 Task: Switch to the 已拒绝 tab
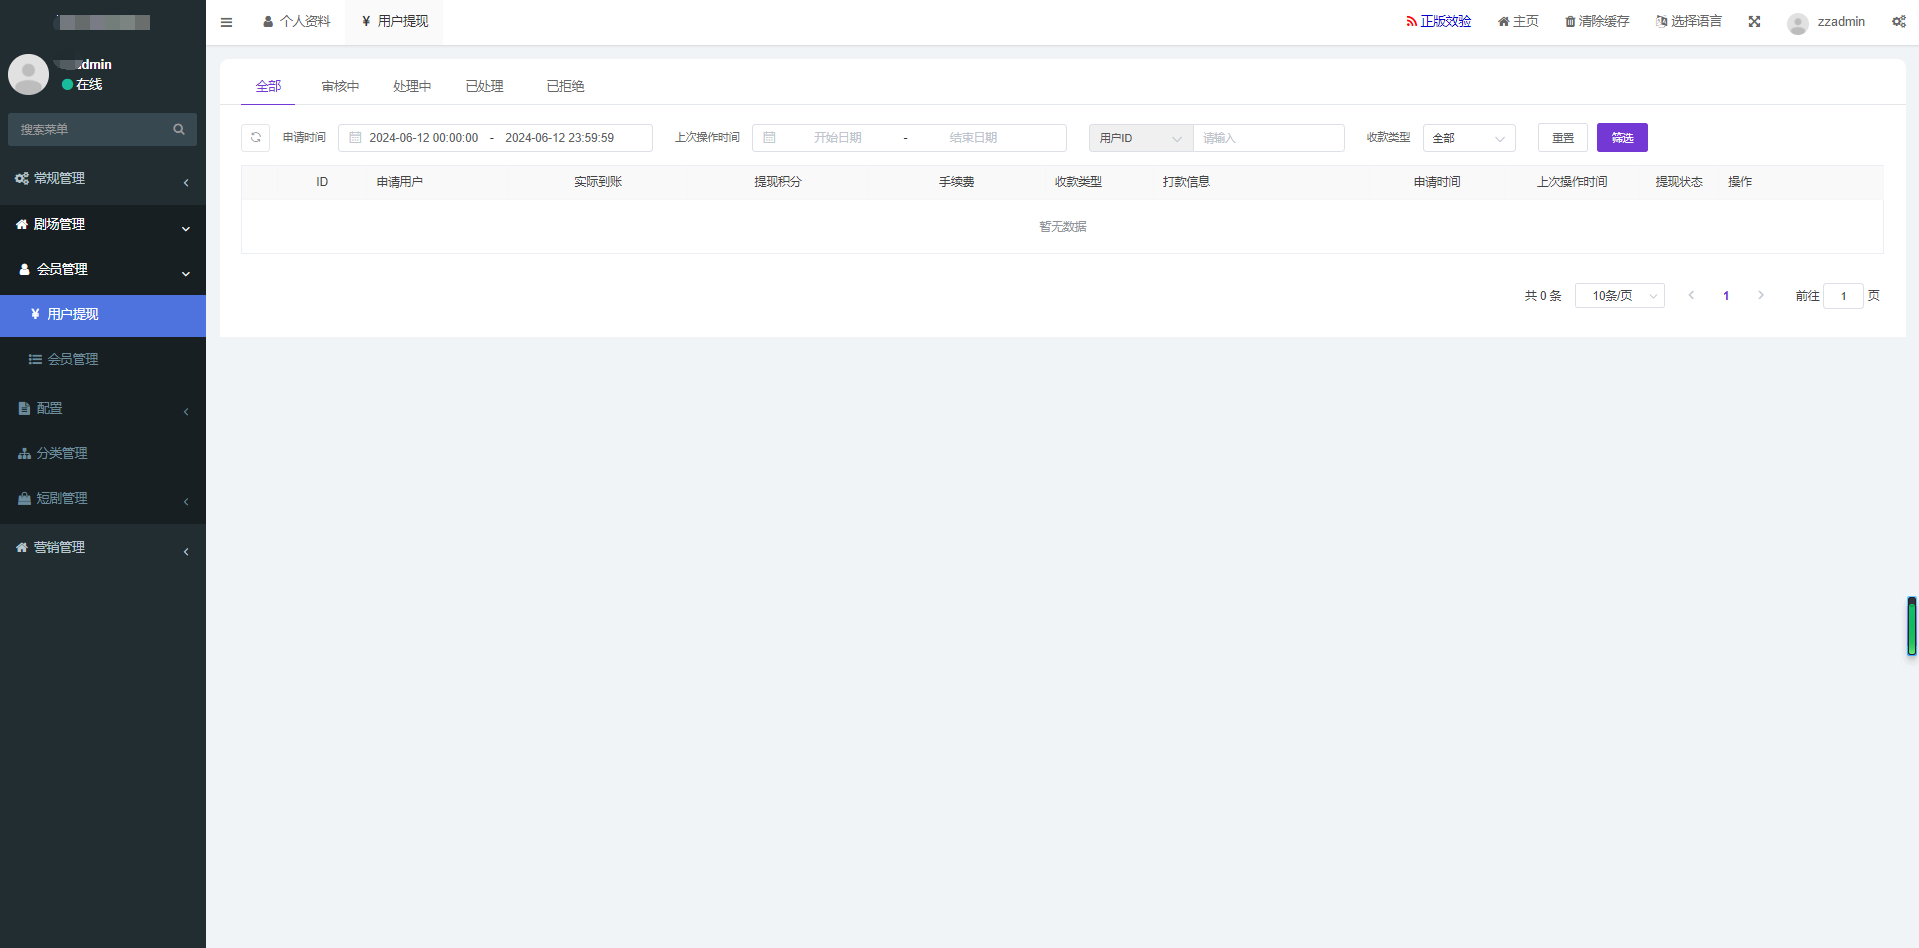[565, 87]
